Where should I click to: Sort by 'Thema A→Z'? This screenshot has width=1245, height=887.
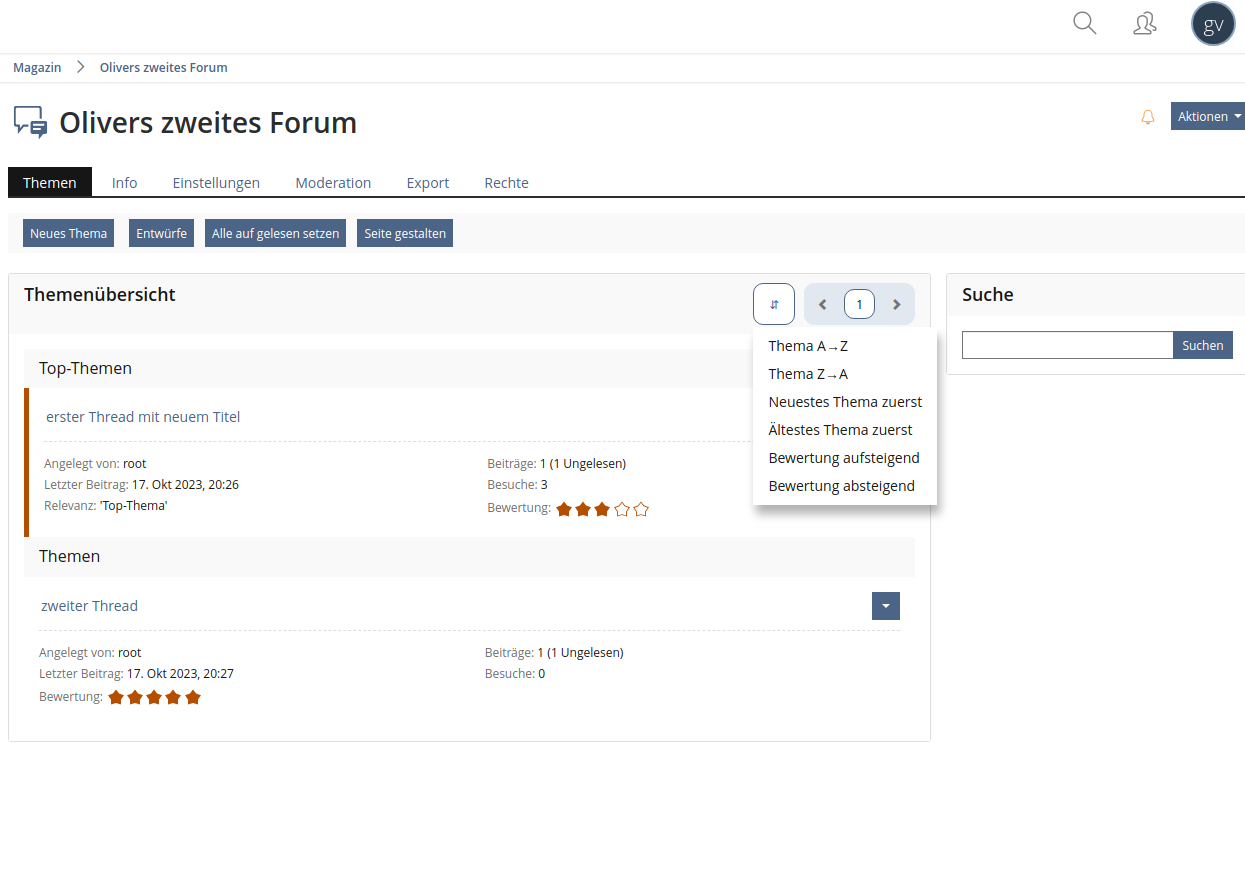[x=808, y=346]
